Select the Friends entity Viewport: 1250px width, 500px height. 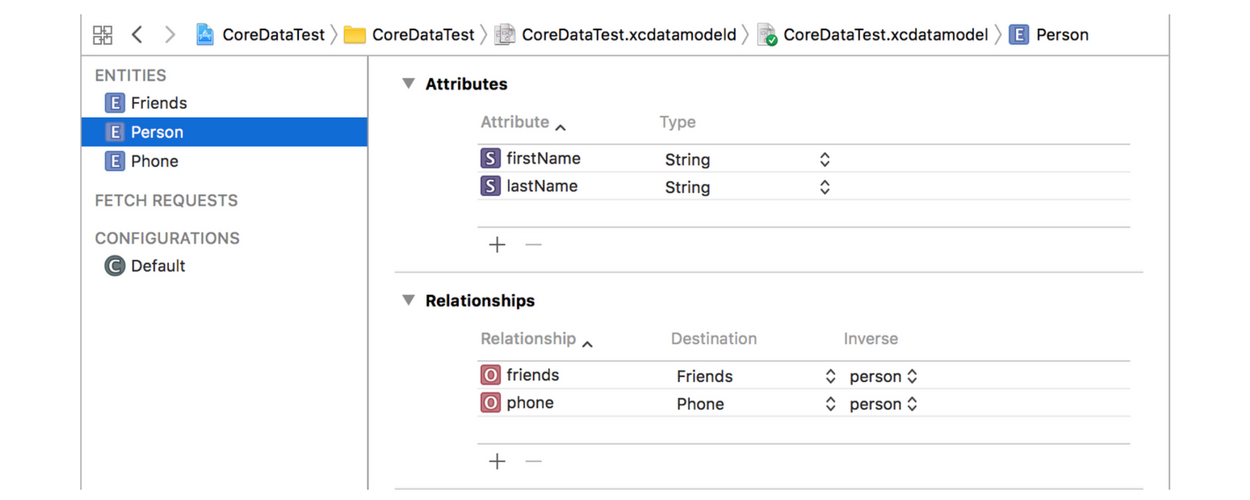pos(158,103)
